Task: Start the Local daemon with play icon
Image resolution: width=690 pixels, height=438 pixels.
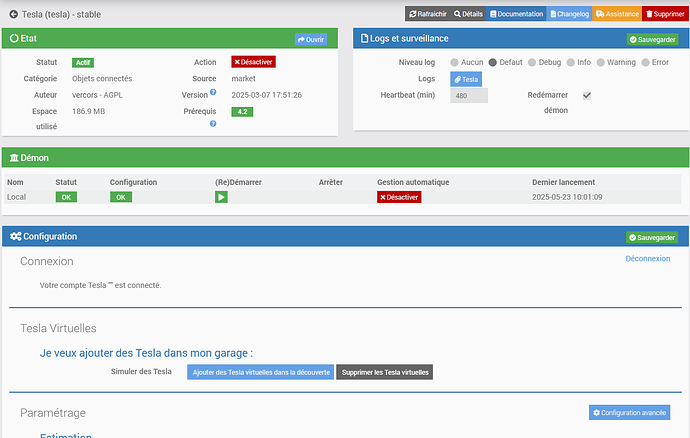Action: click(221, 197)
